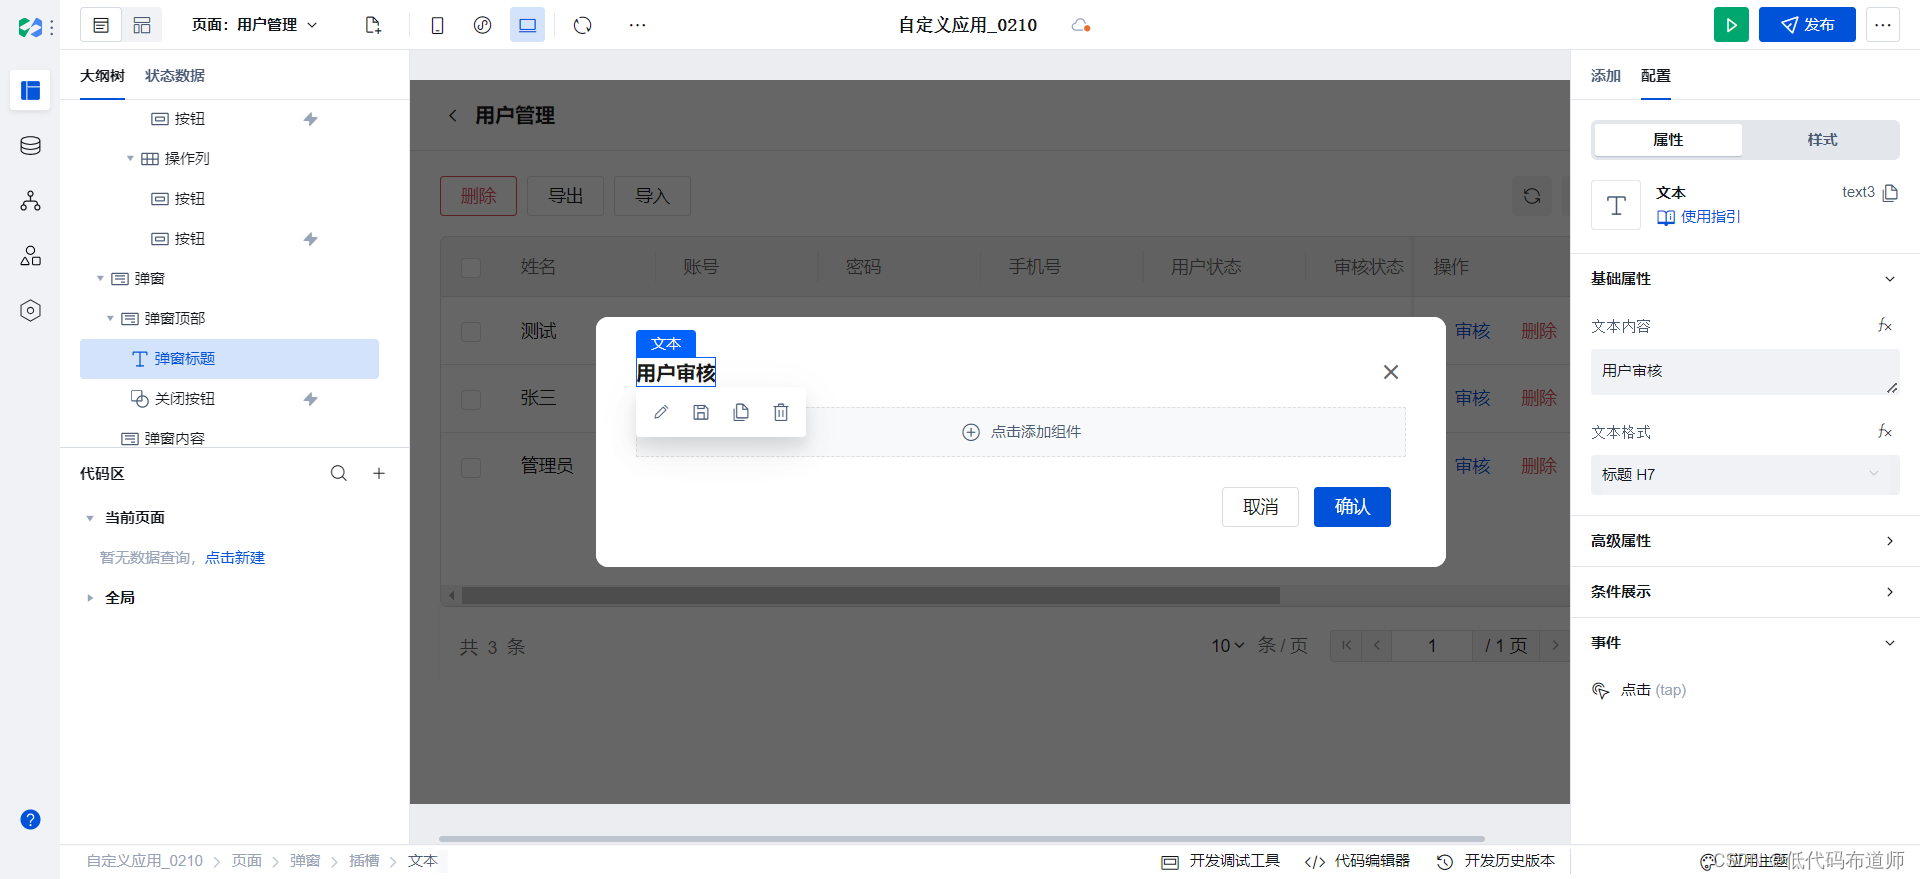Collapse the 弹窗顶部 tree node
This screenshot has height=879, width=1920.
click(110, 318)
